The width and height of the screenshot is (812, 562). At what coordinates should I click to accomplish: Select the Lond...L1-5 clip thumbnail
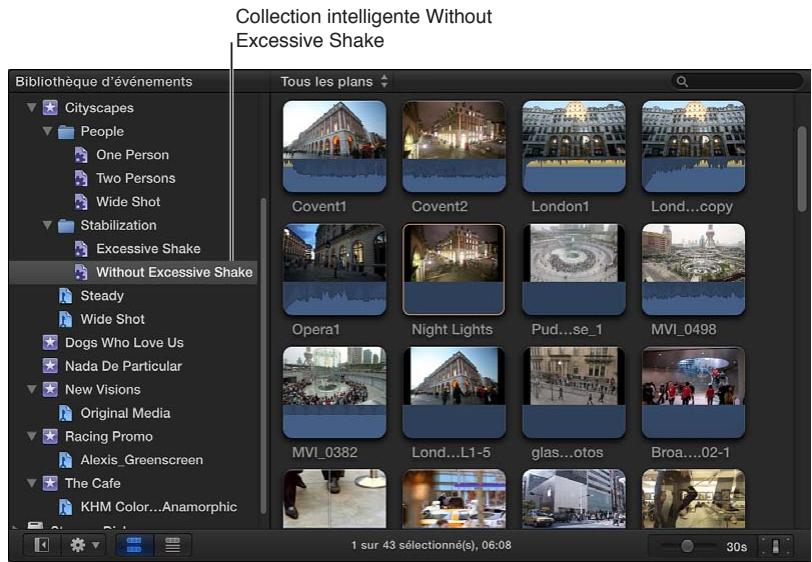(454, 392)
